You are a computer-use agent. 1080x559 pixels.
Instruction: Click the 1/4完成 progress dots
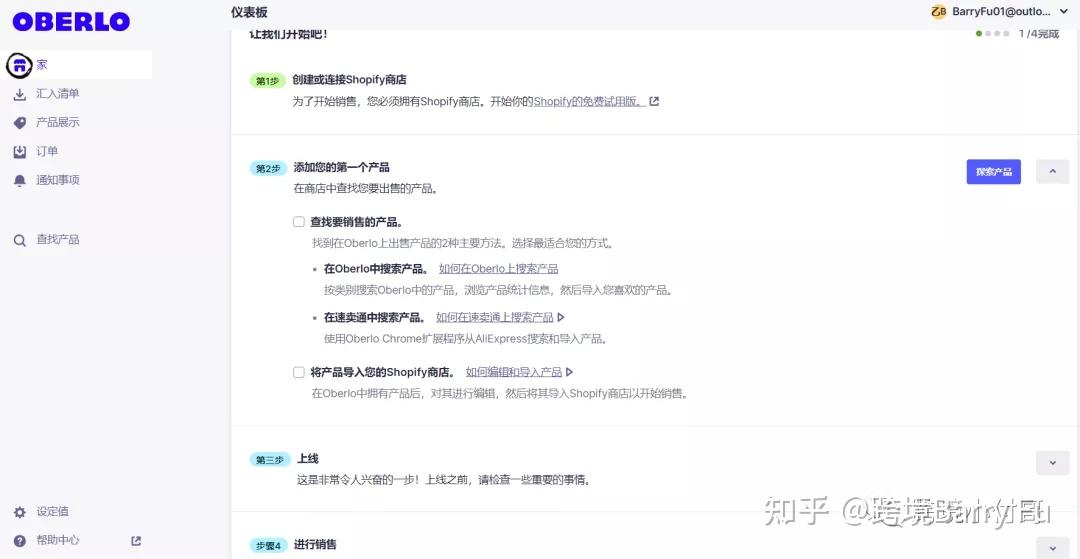point(993,33)
